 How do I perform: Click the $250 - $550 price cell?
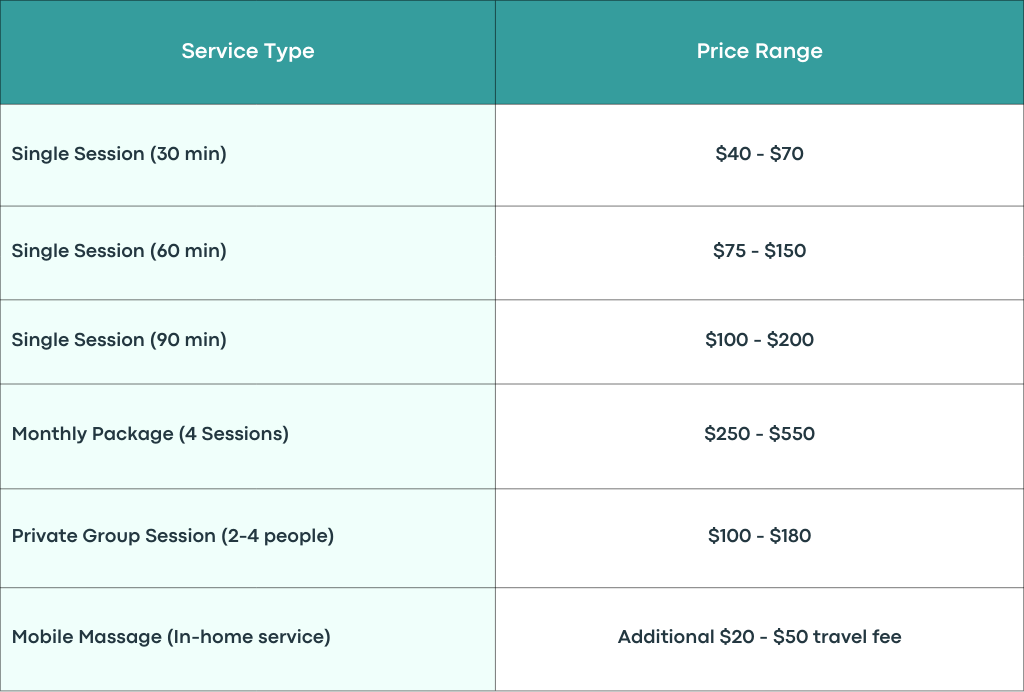(x=760, y=436)
